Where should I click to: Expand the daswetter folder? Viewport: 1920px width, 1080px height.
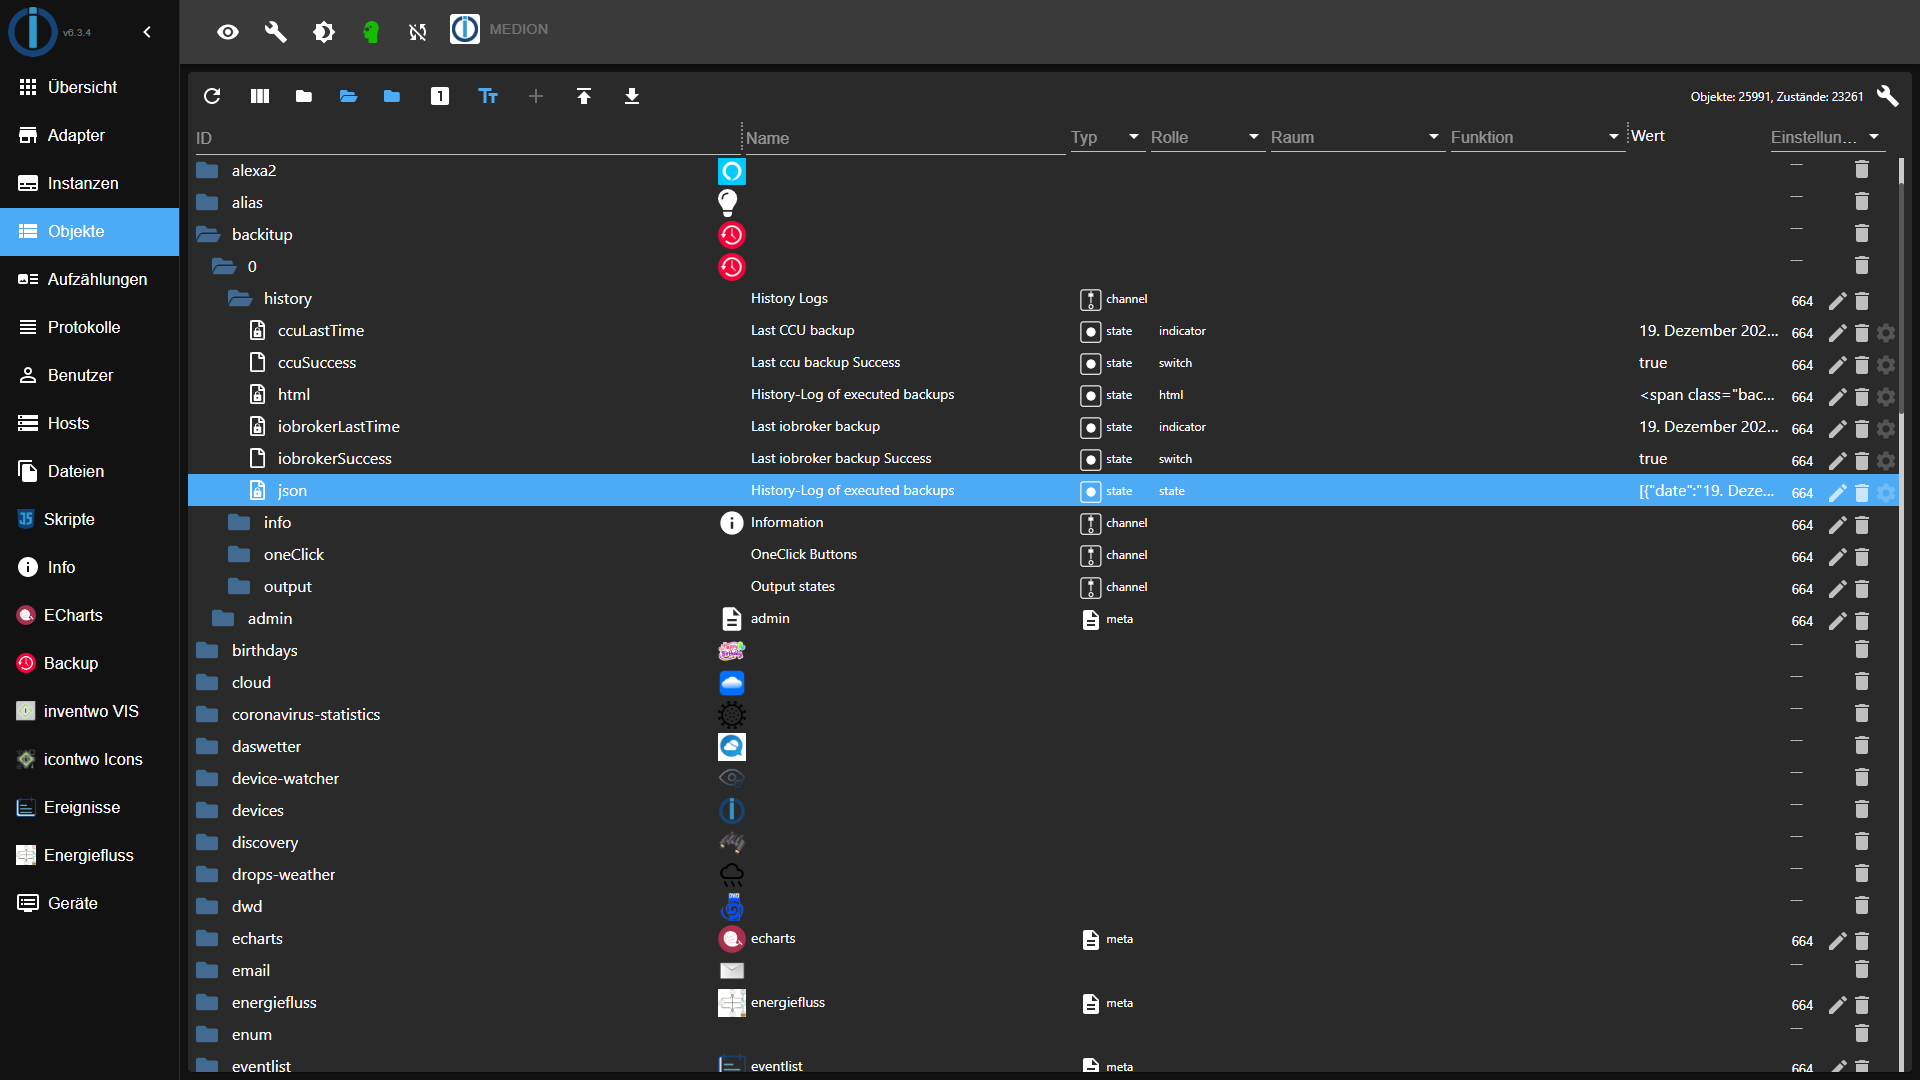coord(208,746)
